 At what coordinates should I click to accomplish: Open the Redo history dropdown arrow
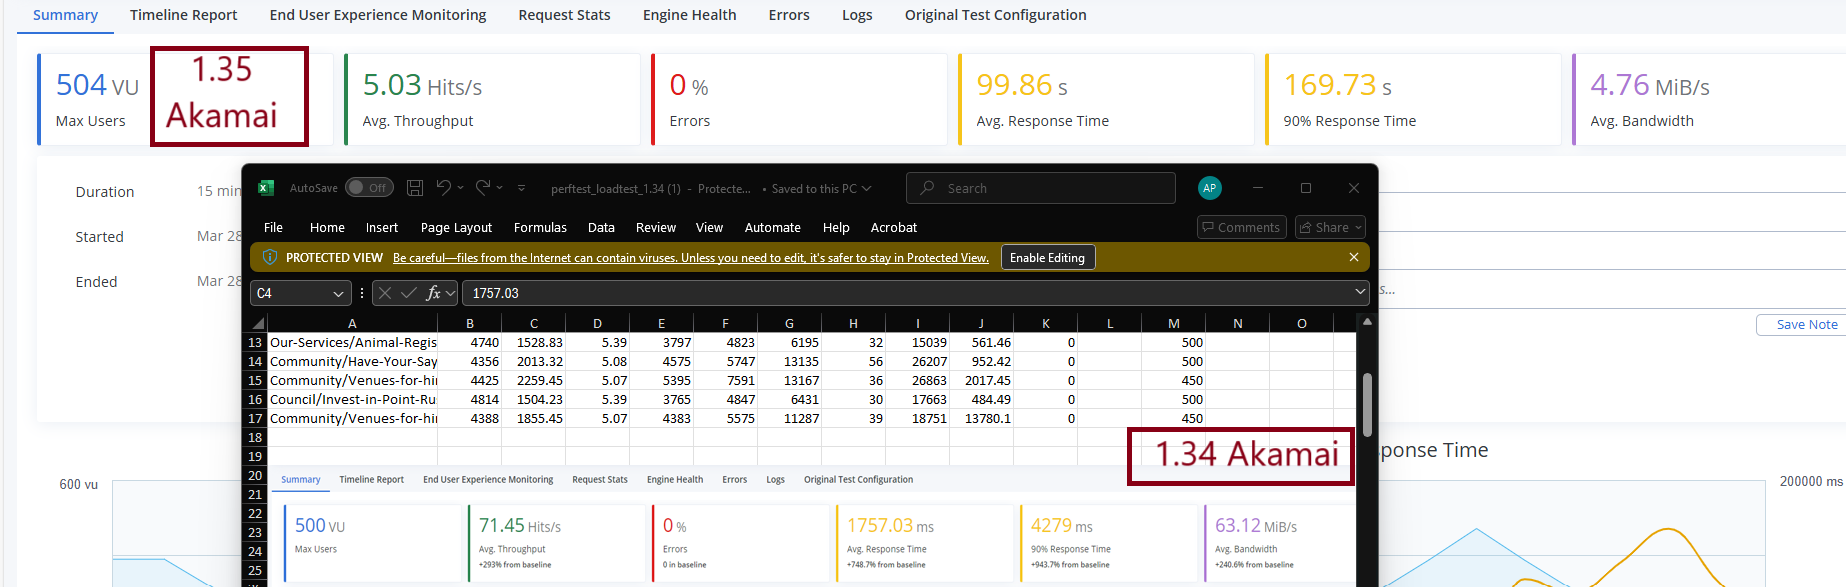tap(499, 188)
